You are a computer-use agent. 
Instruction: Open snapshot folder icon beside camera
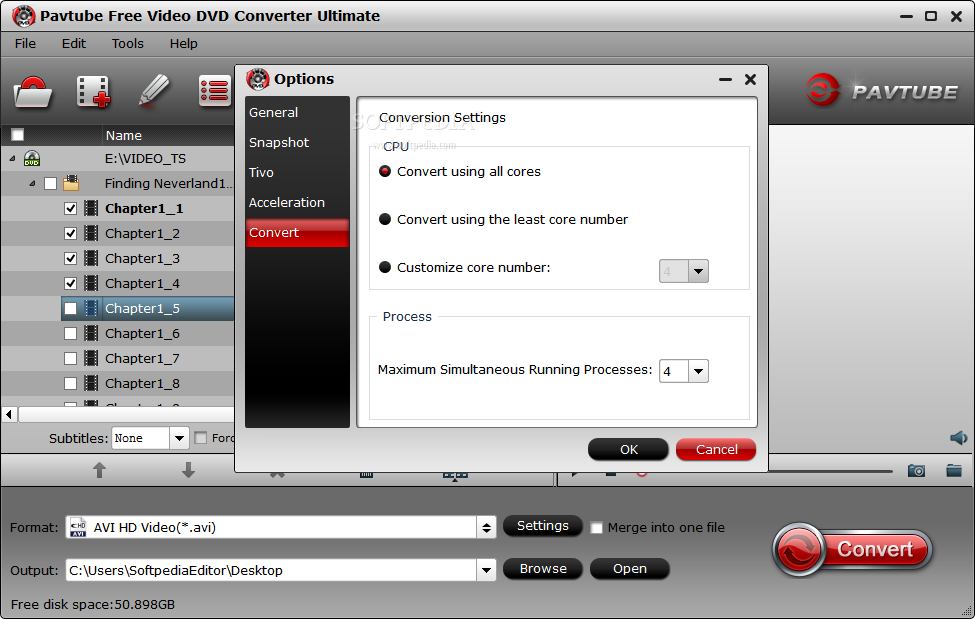pos(954,470)
